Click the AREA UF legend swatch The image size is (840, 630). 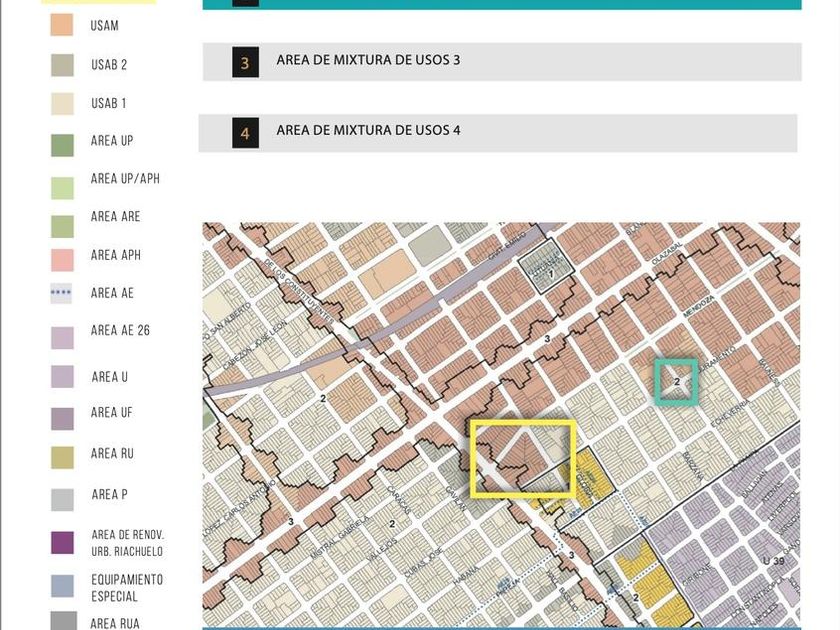pos(62,419)
